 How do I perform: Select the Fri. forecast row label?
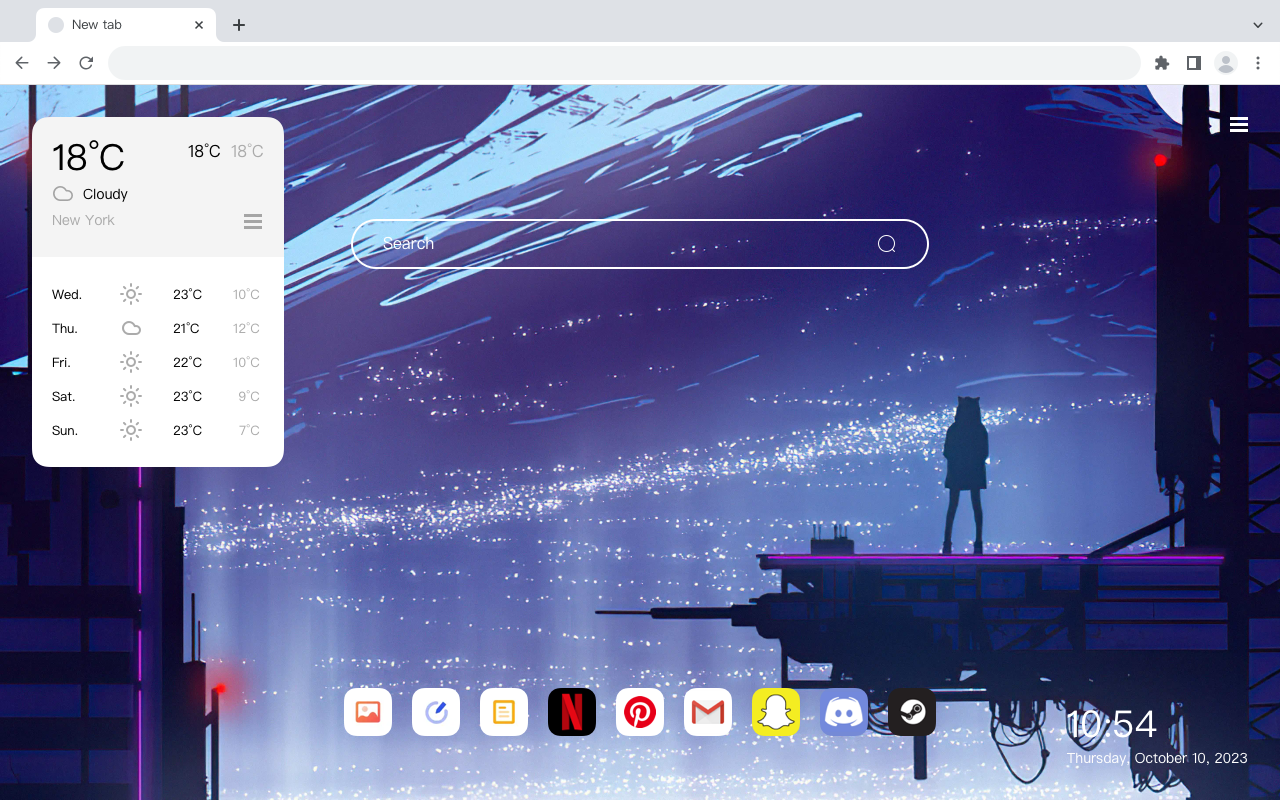point(61,363)
